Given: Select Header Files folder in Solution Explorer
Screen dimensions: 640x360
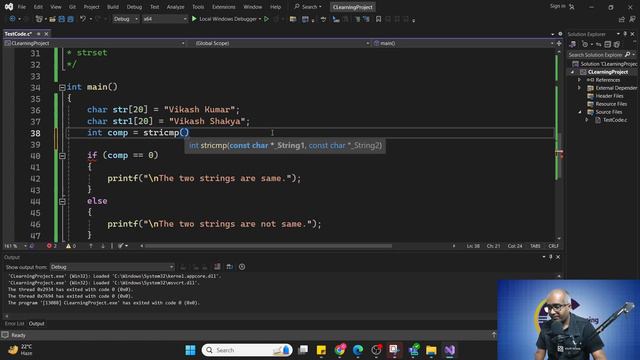Looking at the screenshot, I should coord(609,96).
